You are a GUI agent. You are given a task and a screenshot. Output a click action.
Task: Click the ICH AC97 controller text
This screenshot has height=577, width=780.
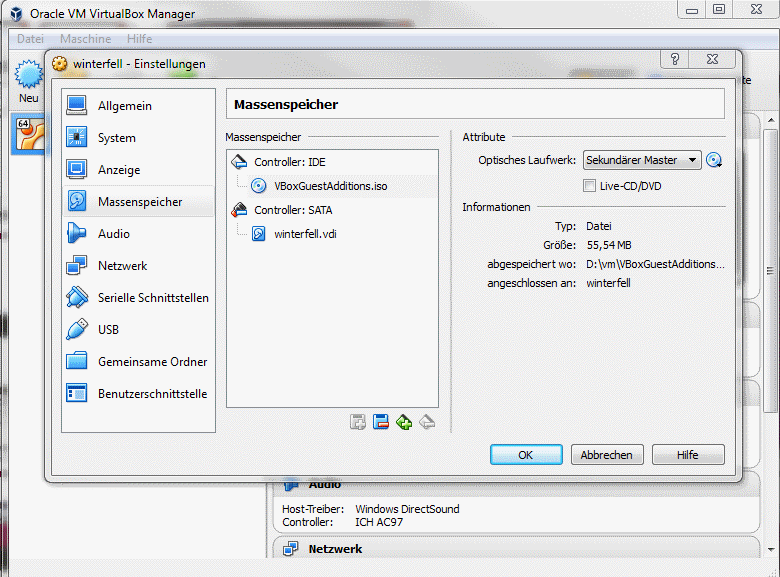click(379, 522)
